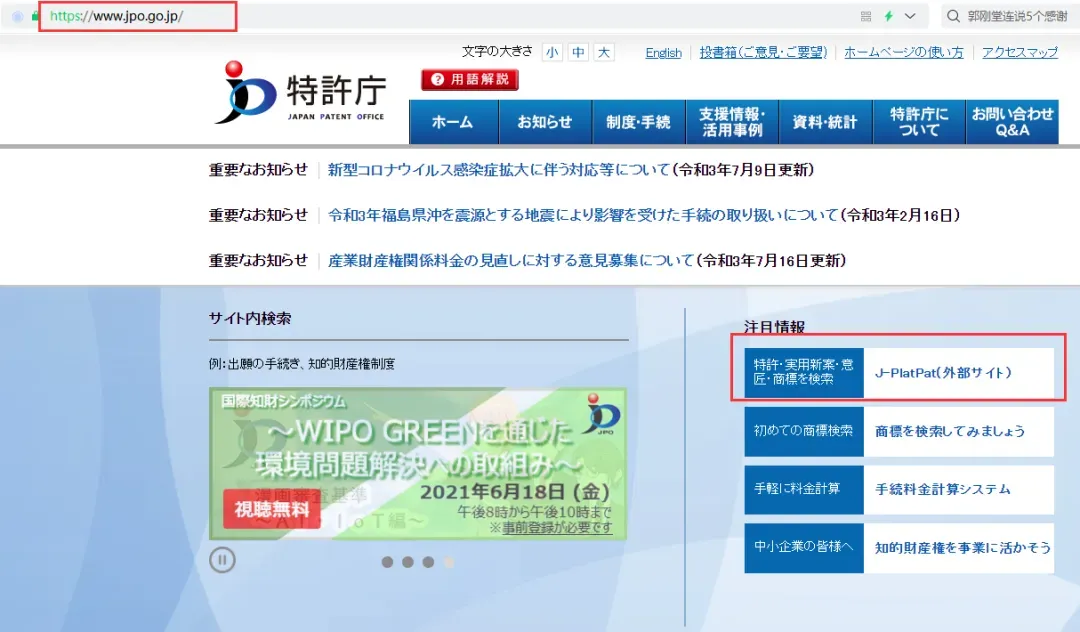Select the ホーム navigation tab
This screenshot has width=1080, height=632.
453,122
